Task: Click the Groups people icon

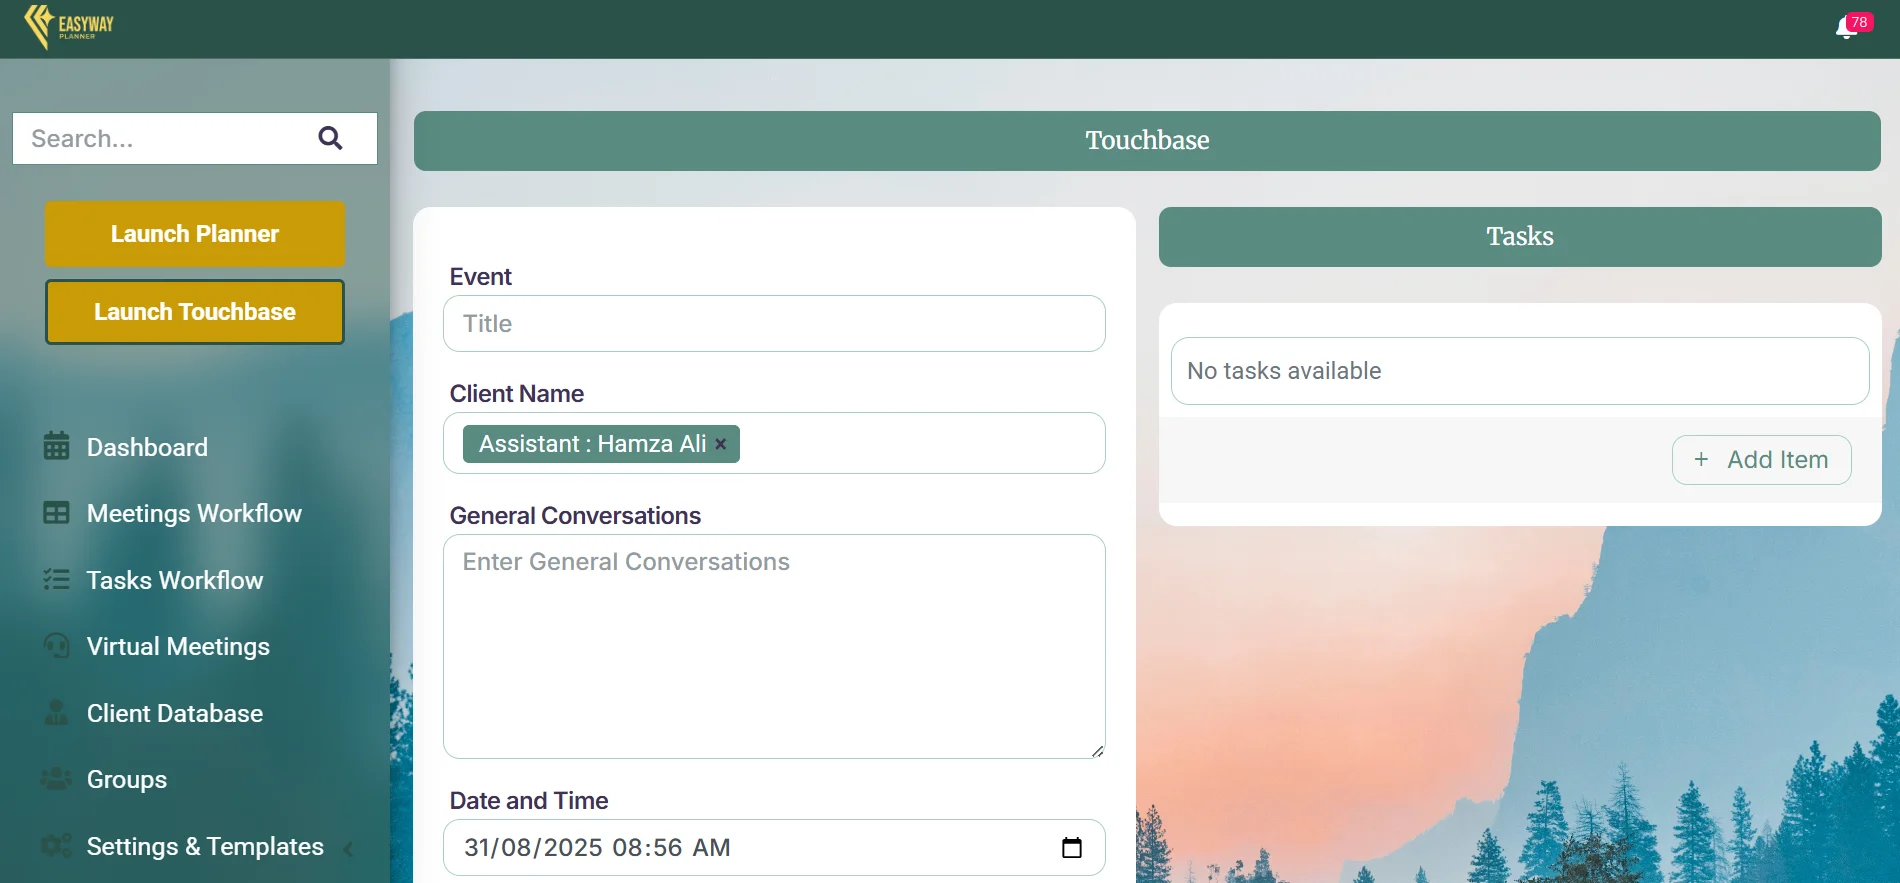Action: [x=57, y=779]
